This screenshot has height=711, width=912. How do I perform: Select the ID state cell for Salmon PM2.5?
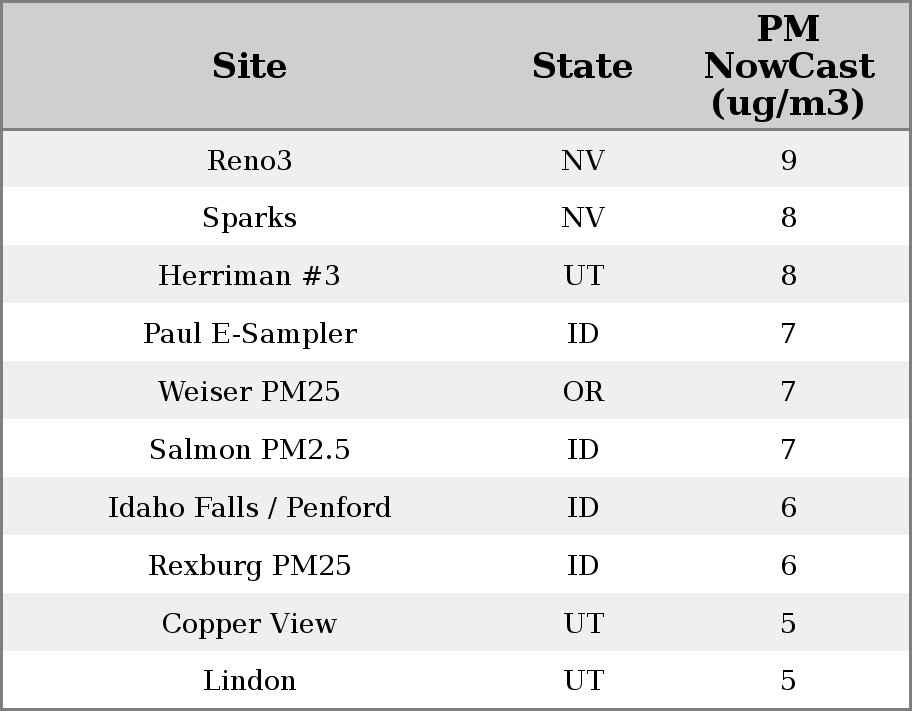(583, 450)
